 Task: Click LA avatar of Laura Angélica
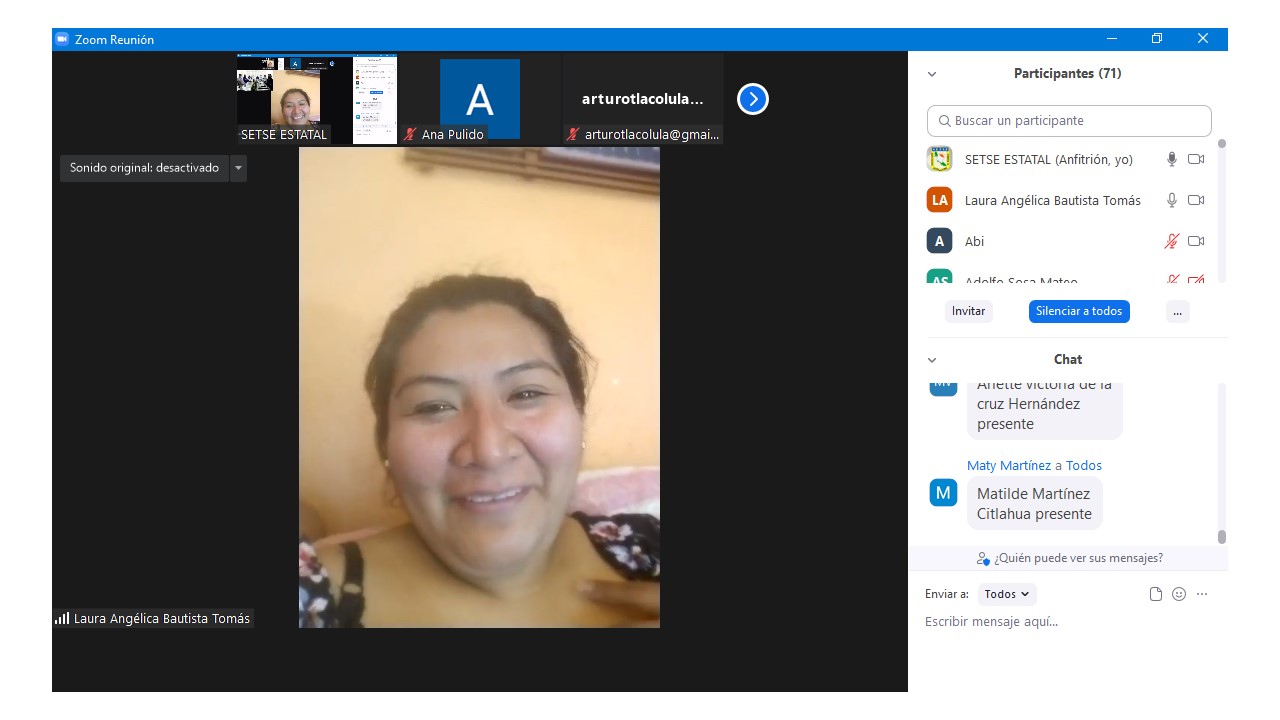pyautogui.click(x=939, y=200)
